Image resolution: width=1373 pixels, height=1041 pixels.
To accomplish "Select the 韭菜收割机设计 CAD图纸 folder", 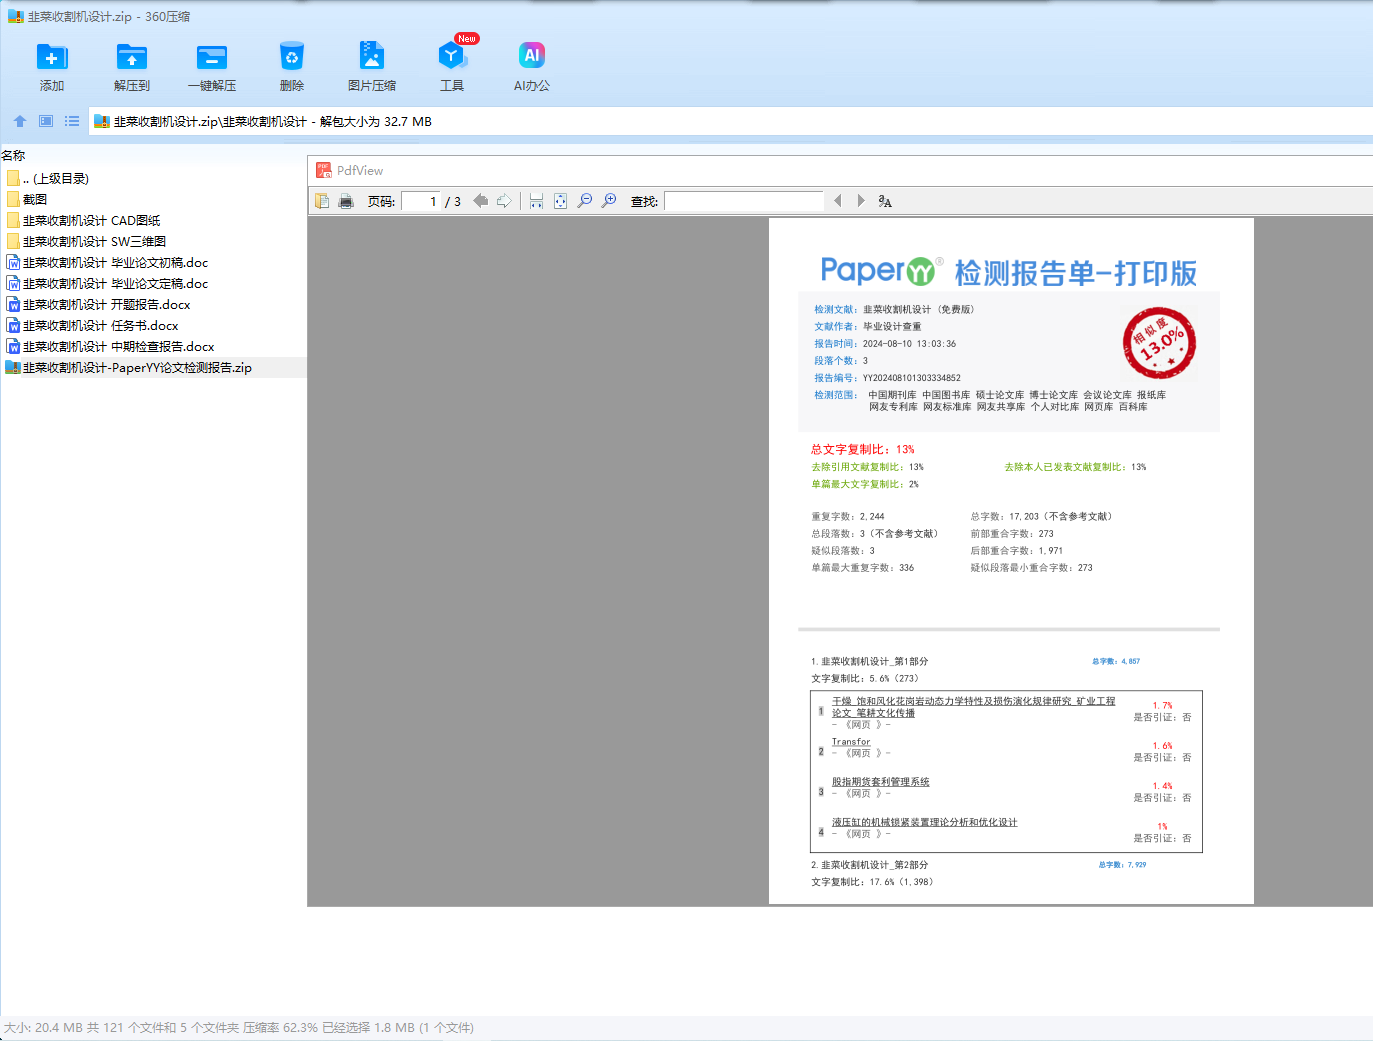I will point(83,220).
